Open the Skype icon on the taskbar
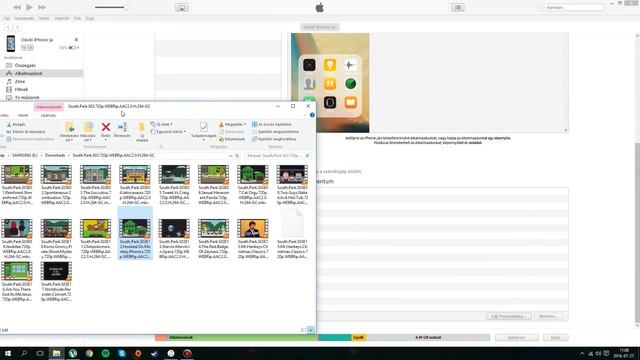 point(122,353)
